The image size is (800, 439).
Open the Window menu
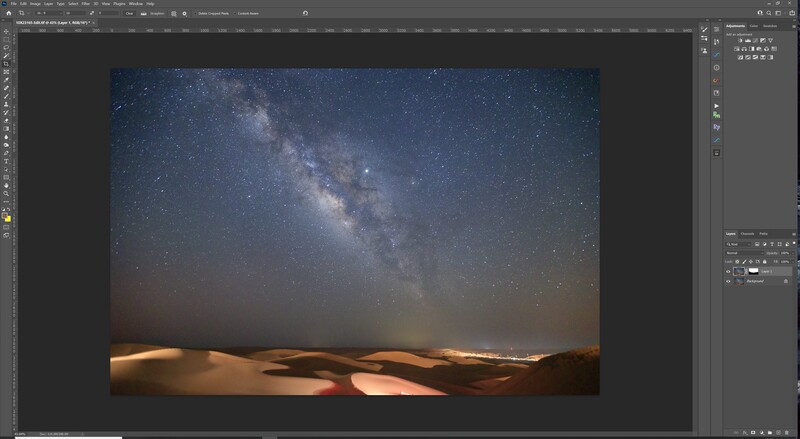click(x=136, y=4)
